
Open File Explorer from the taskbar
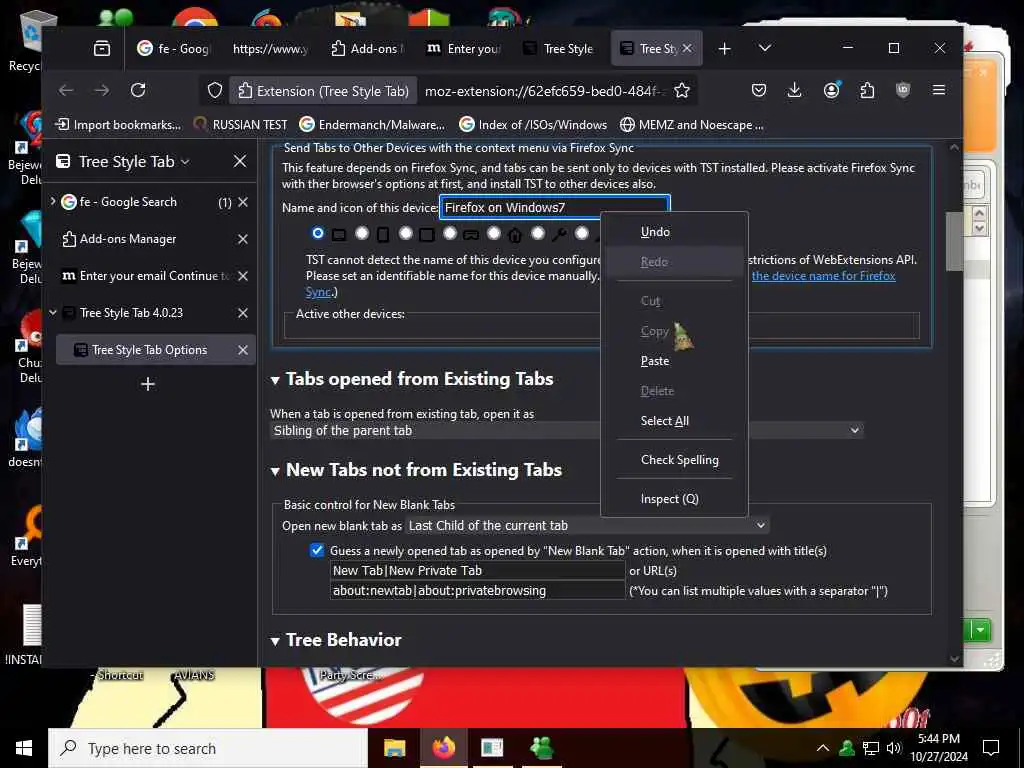[x=394, y=748]
